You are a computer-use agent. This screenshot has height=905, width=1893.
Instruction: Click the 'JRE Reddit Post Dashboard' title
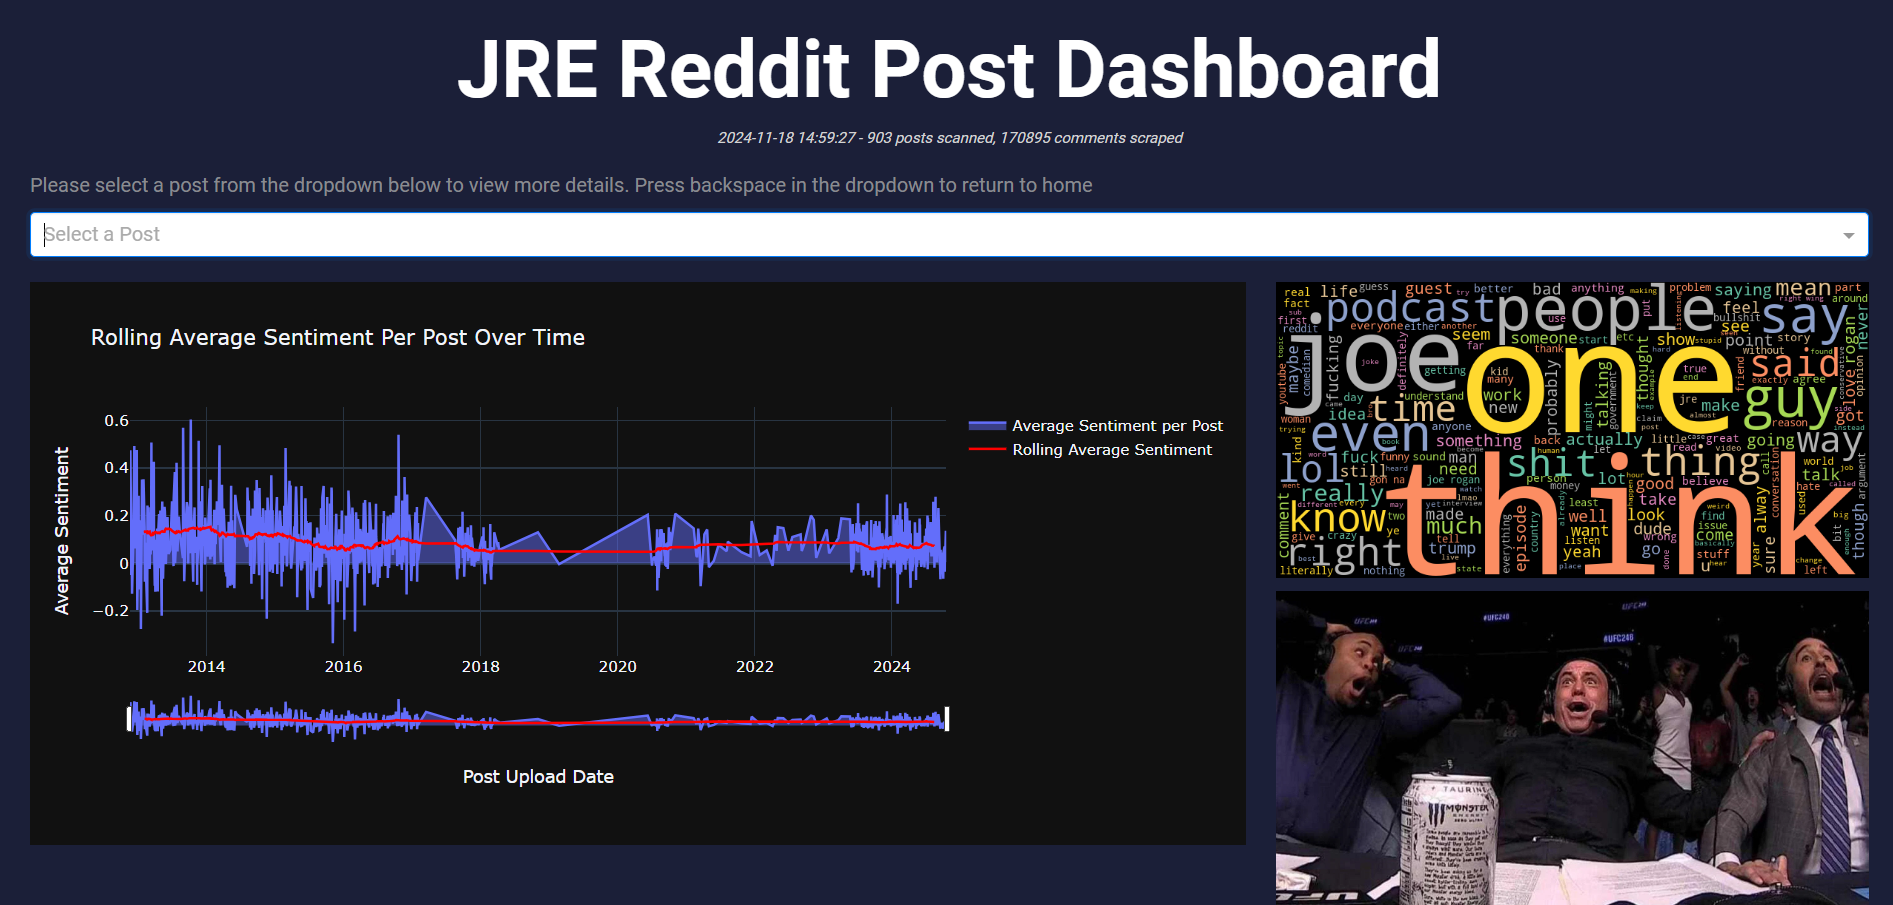pos(946,67)
